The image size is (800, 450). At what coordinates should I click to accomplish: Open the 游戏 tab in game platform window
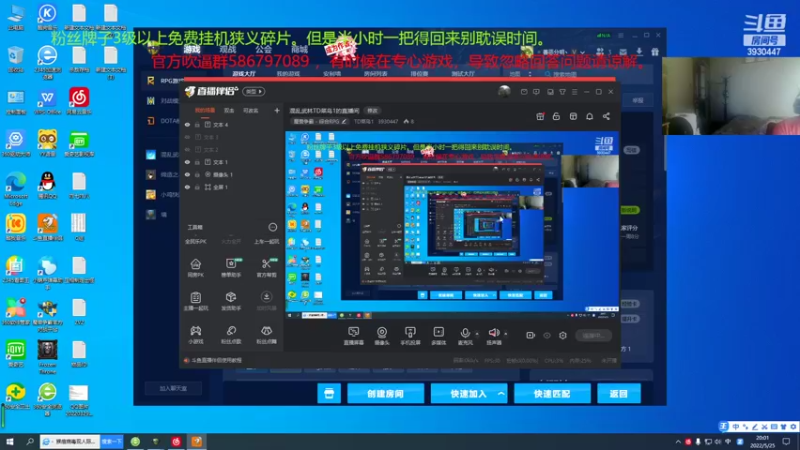192,49
